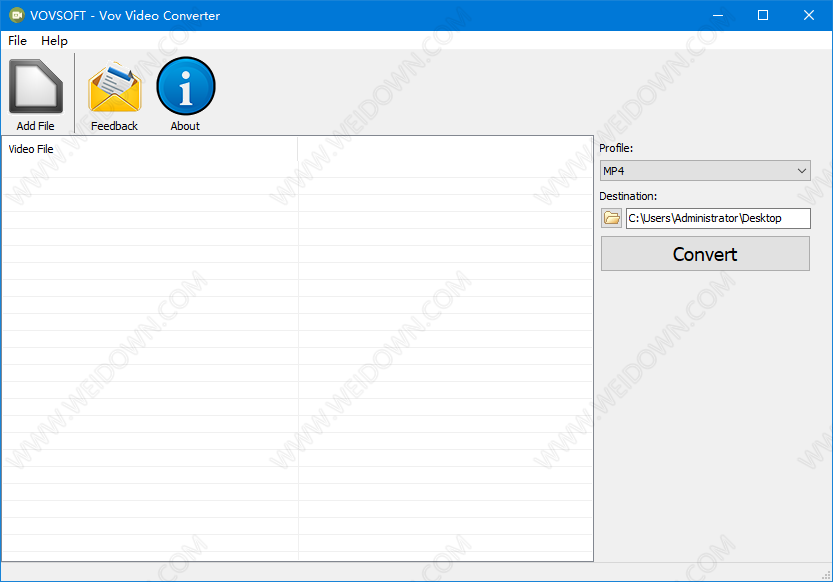Browse destination with the folder icon
The height and width of the screenshot is (582, 833).
tap(611, 218)
